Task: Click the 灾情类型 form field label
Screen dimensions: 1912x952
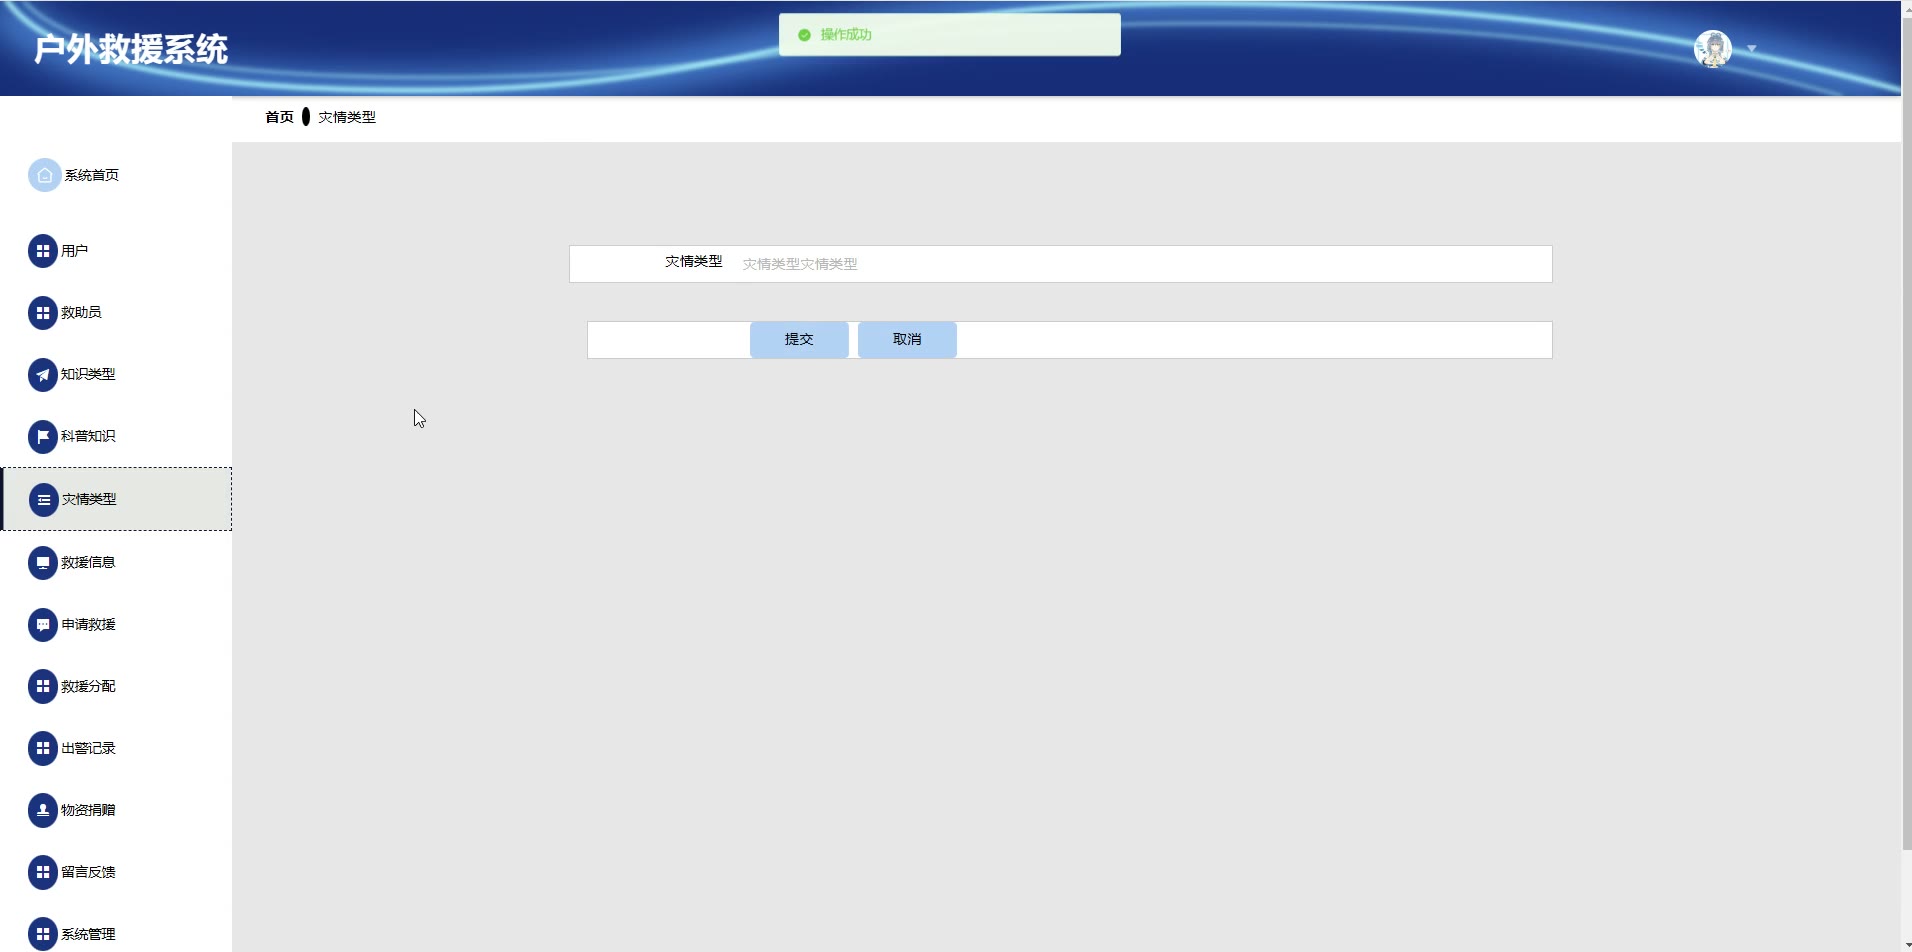Action: (693, 262)
